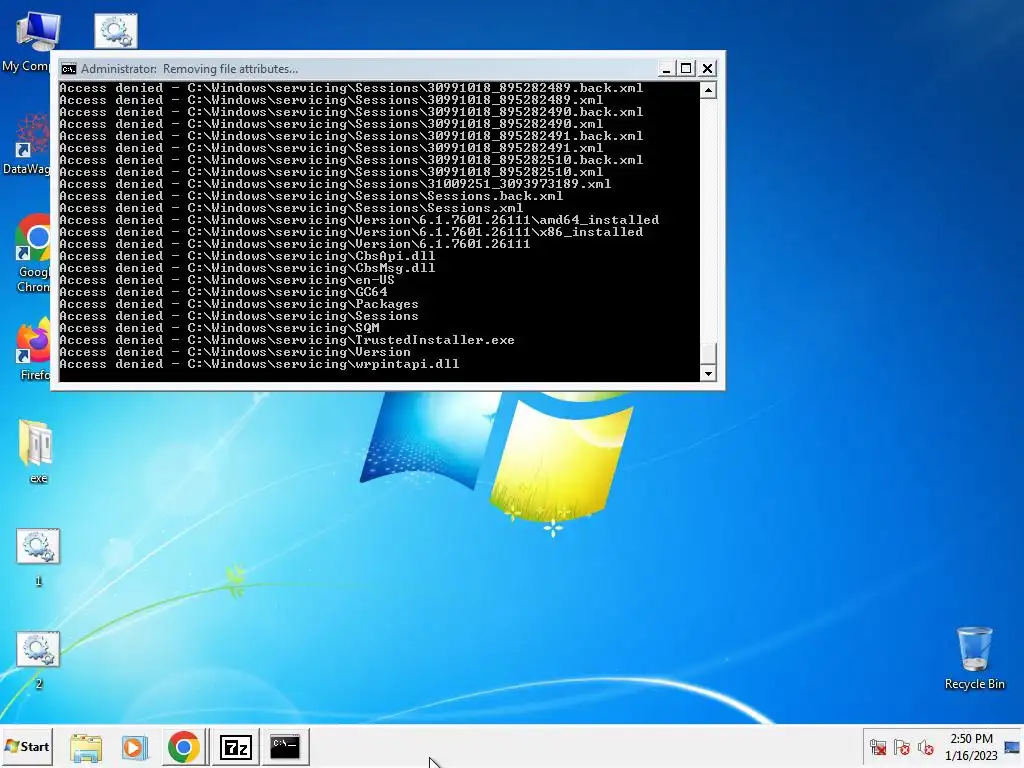Click the 31009251_3093973189.xml console line
Screen dimensions: 1024x768
(x=335, y=184)
